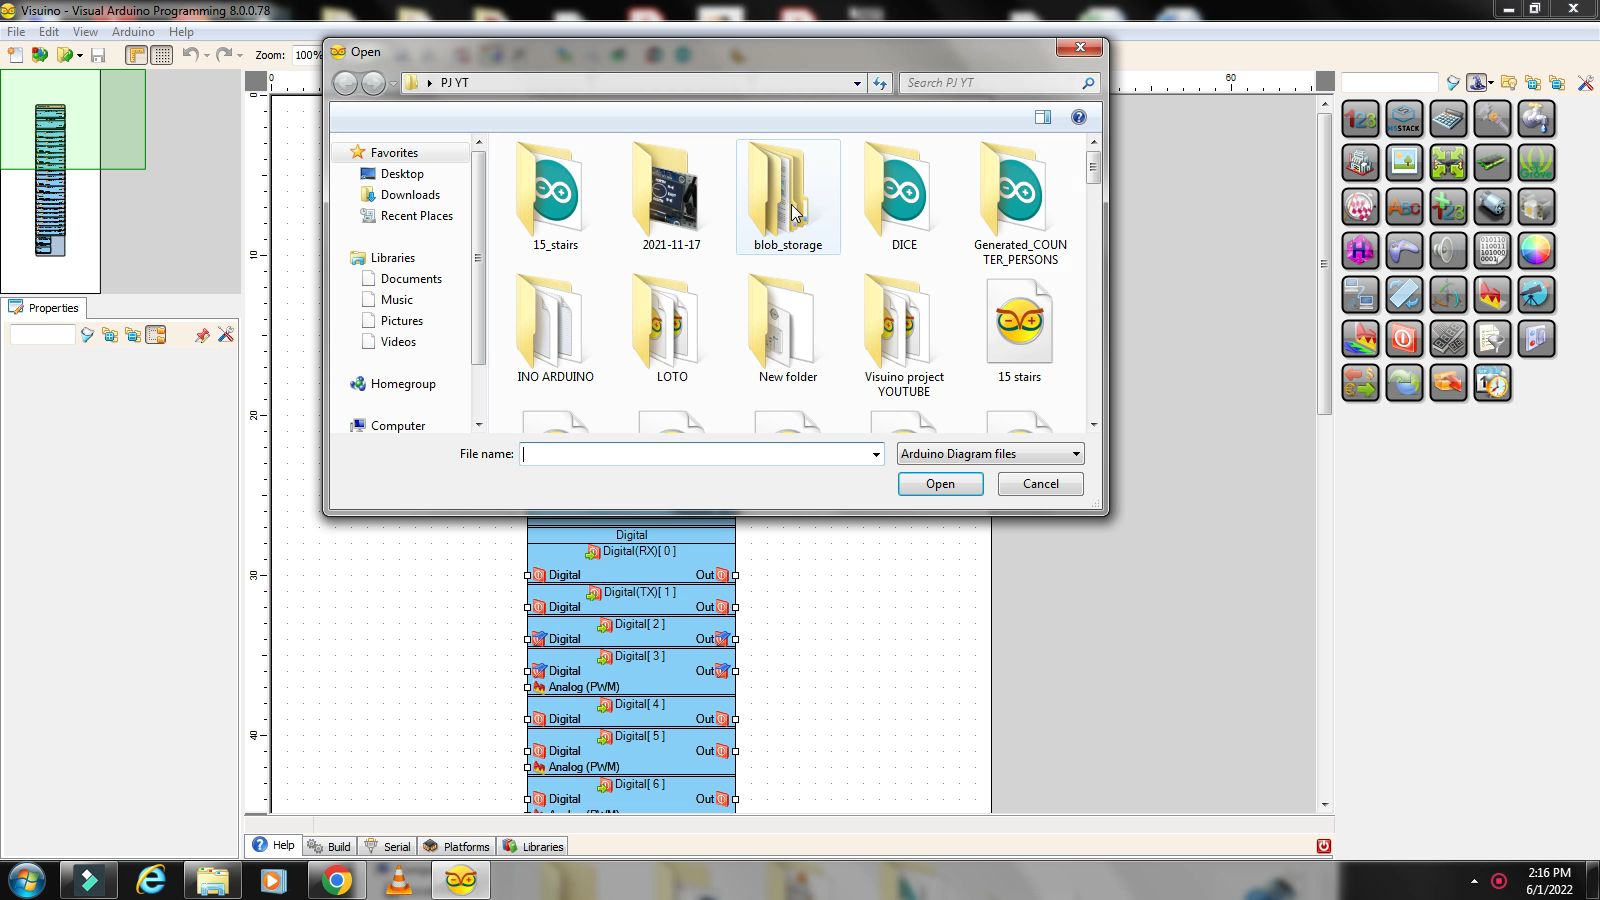The image size is (1600, 900).
Task: Click the red power icon in status bar
Action: tap(1323, 846)
